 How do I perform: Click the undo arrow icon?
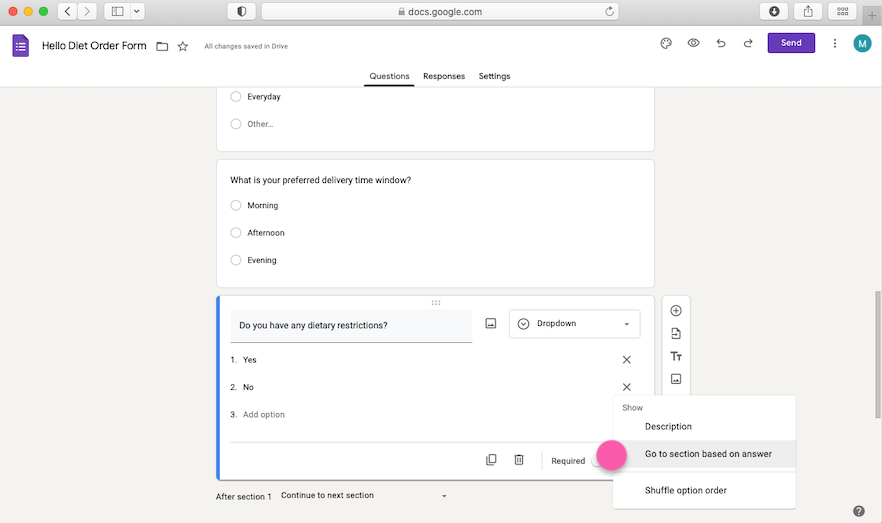[x=720, y=43]
